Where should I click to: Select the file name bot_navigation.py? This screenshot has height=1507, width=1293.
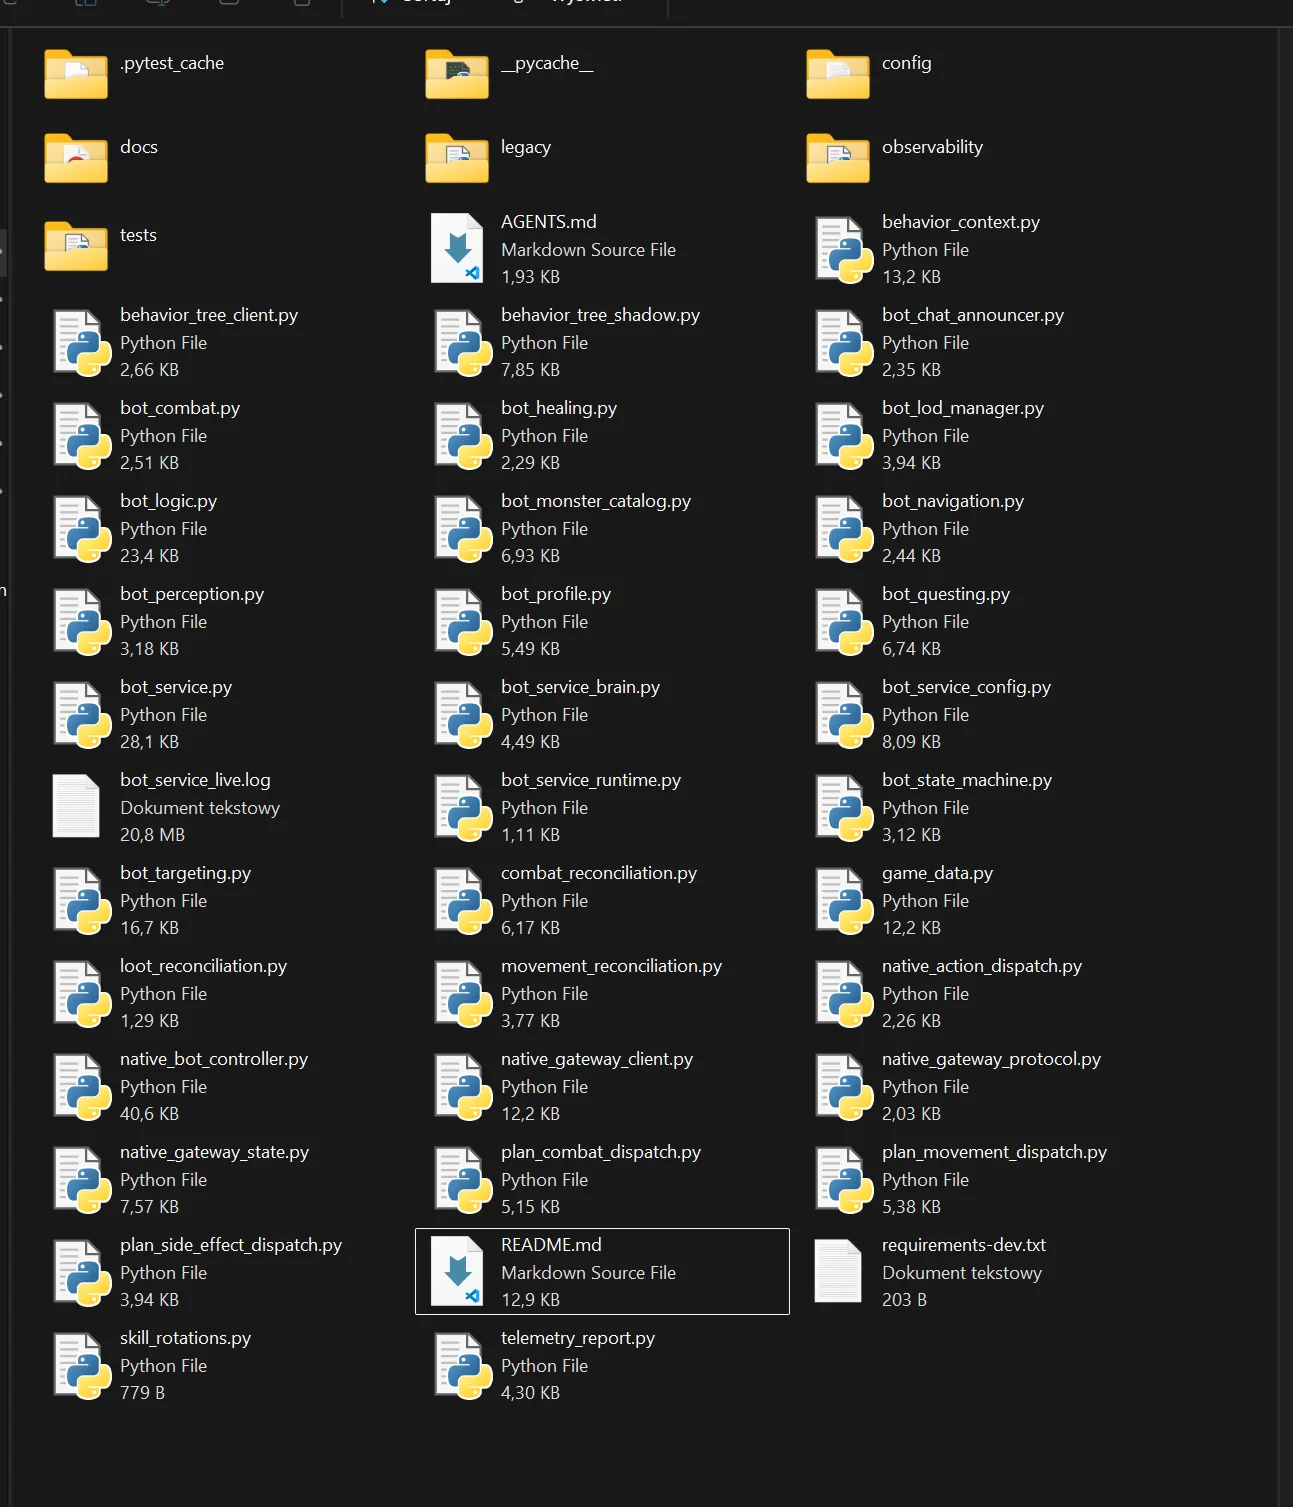pyautogui.click(x=953, y=501)
